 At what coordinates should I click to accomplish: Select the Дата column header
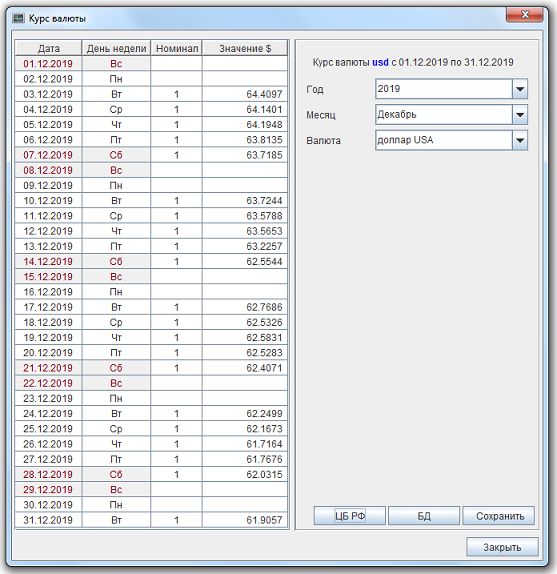click(49, 48)
